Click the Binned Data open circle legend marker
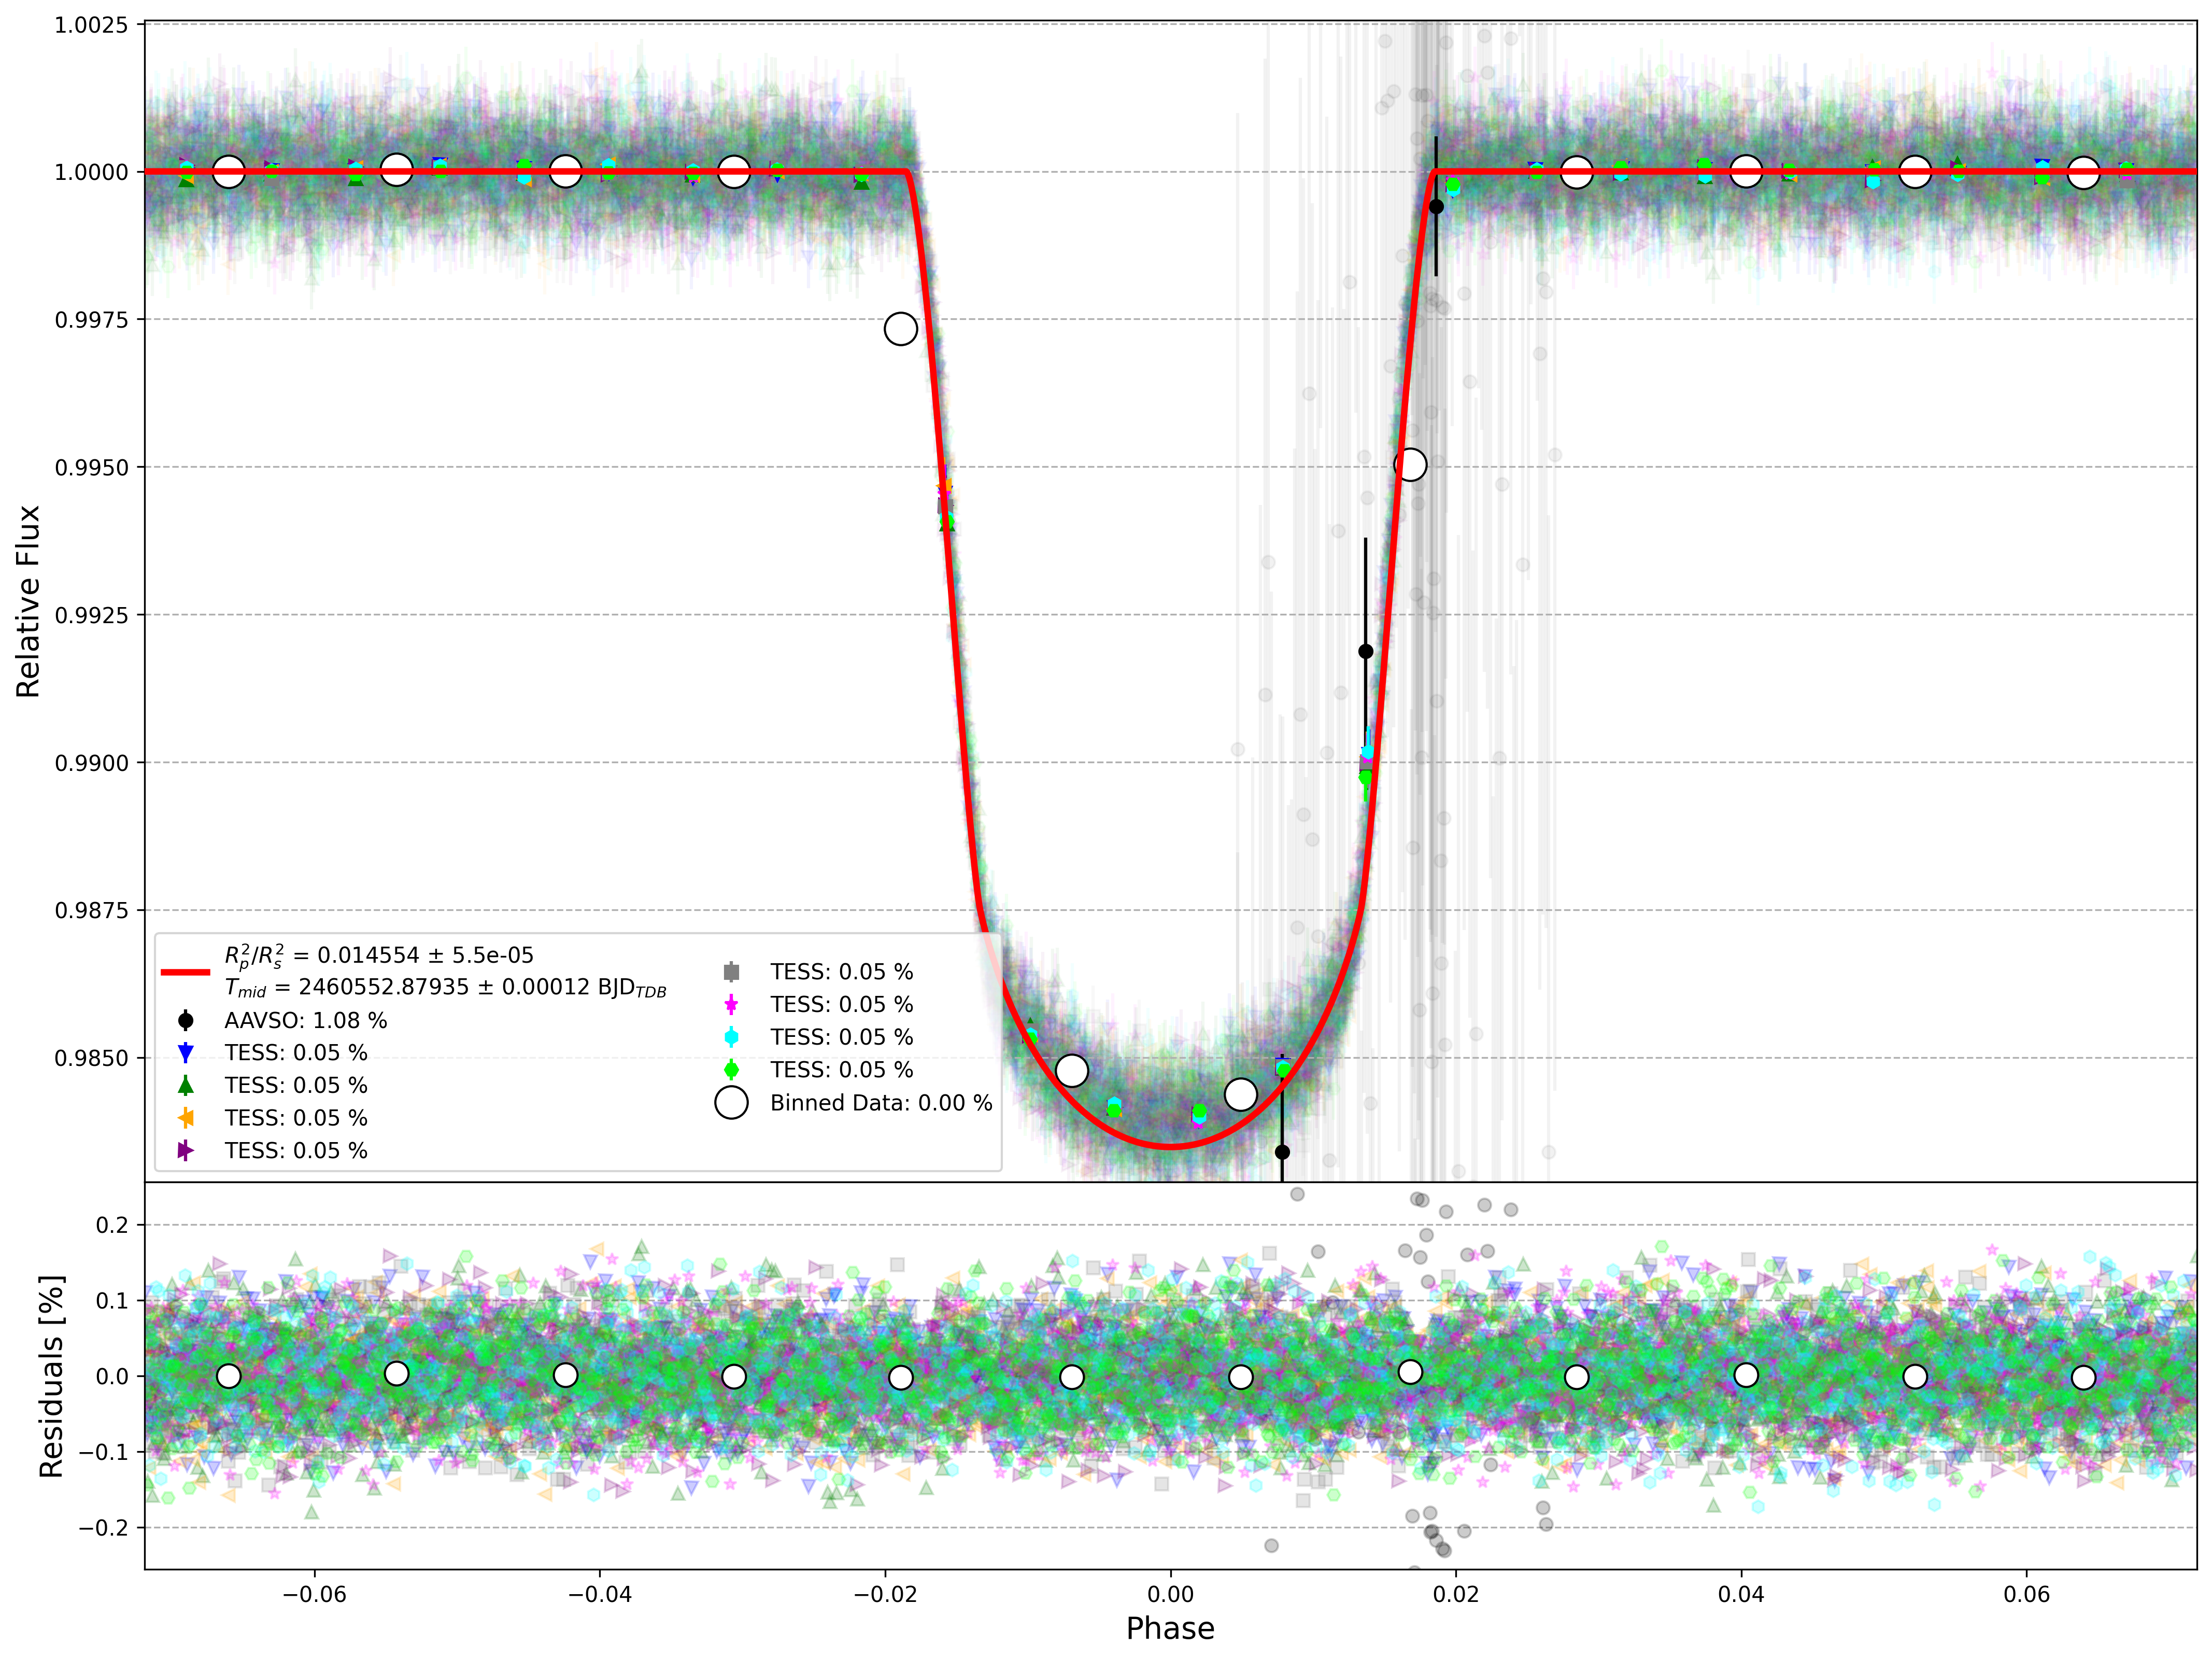 pyautogui.click(x=731, y=1102)
